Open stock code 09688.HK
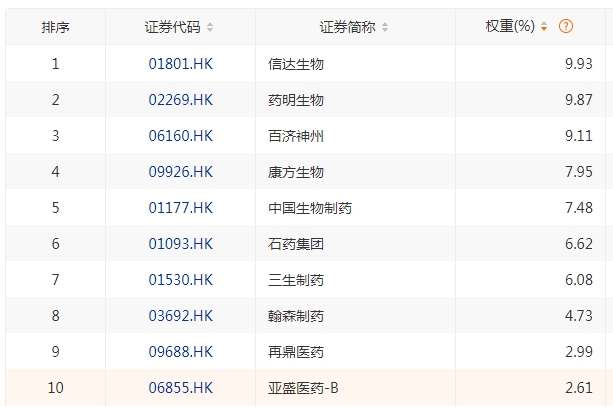This screenshot has width=613, height=407. pos(181,351)
